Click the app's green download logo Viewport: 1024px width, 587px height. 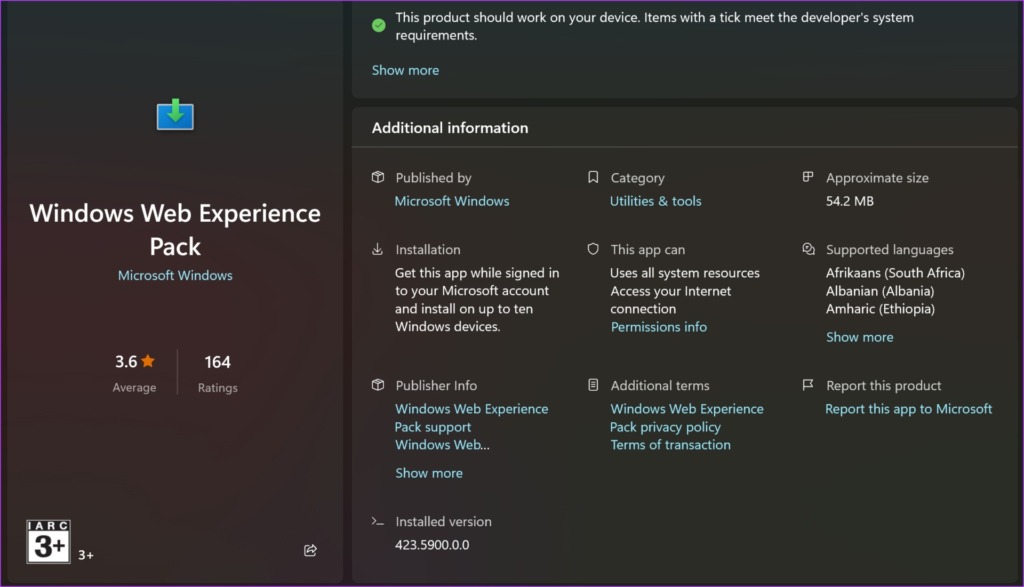175,114
